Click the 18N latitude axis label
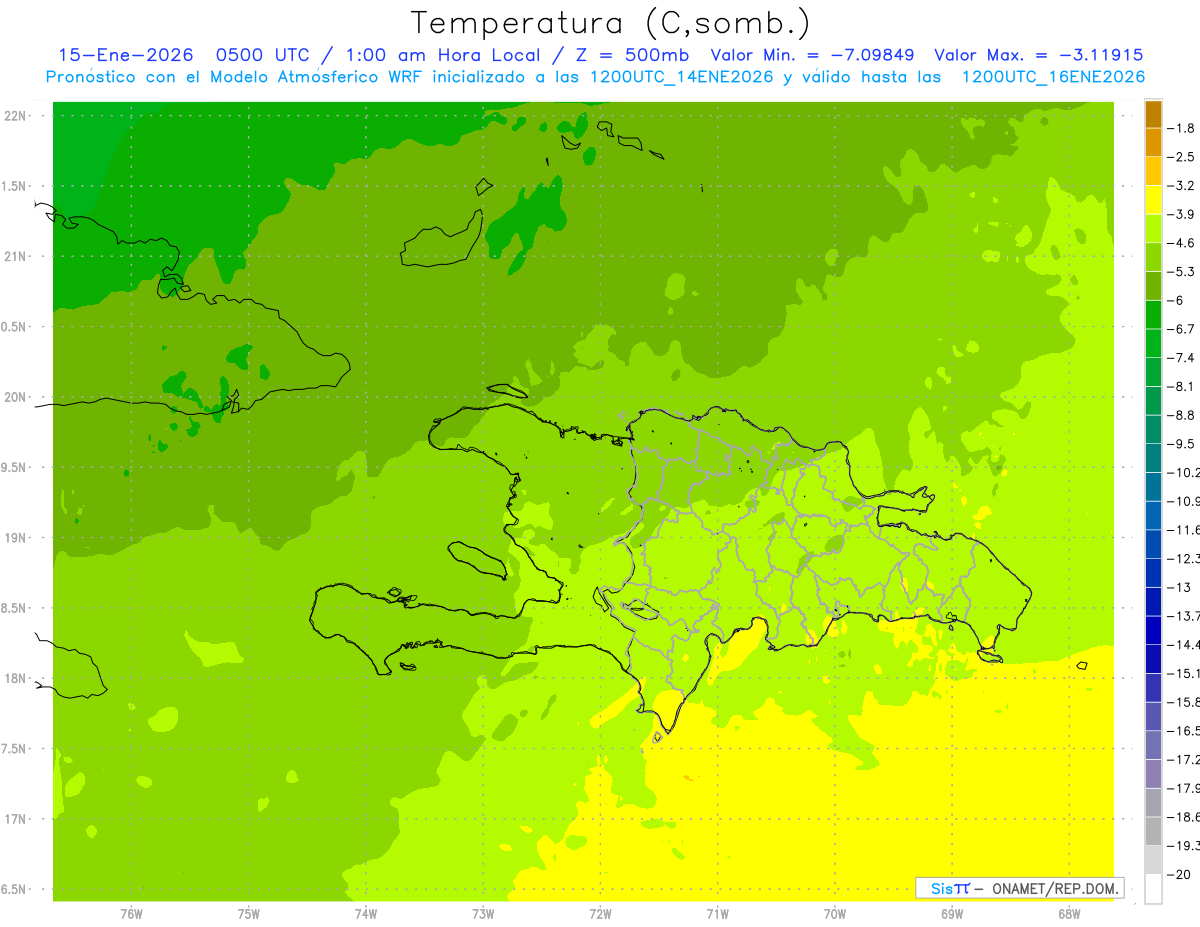The image size is (1200, 927). [17, 679]
